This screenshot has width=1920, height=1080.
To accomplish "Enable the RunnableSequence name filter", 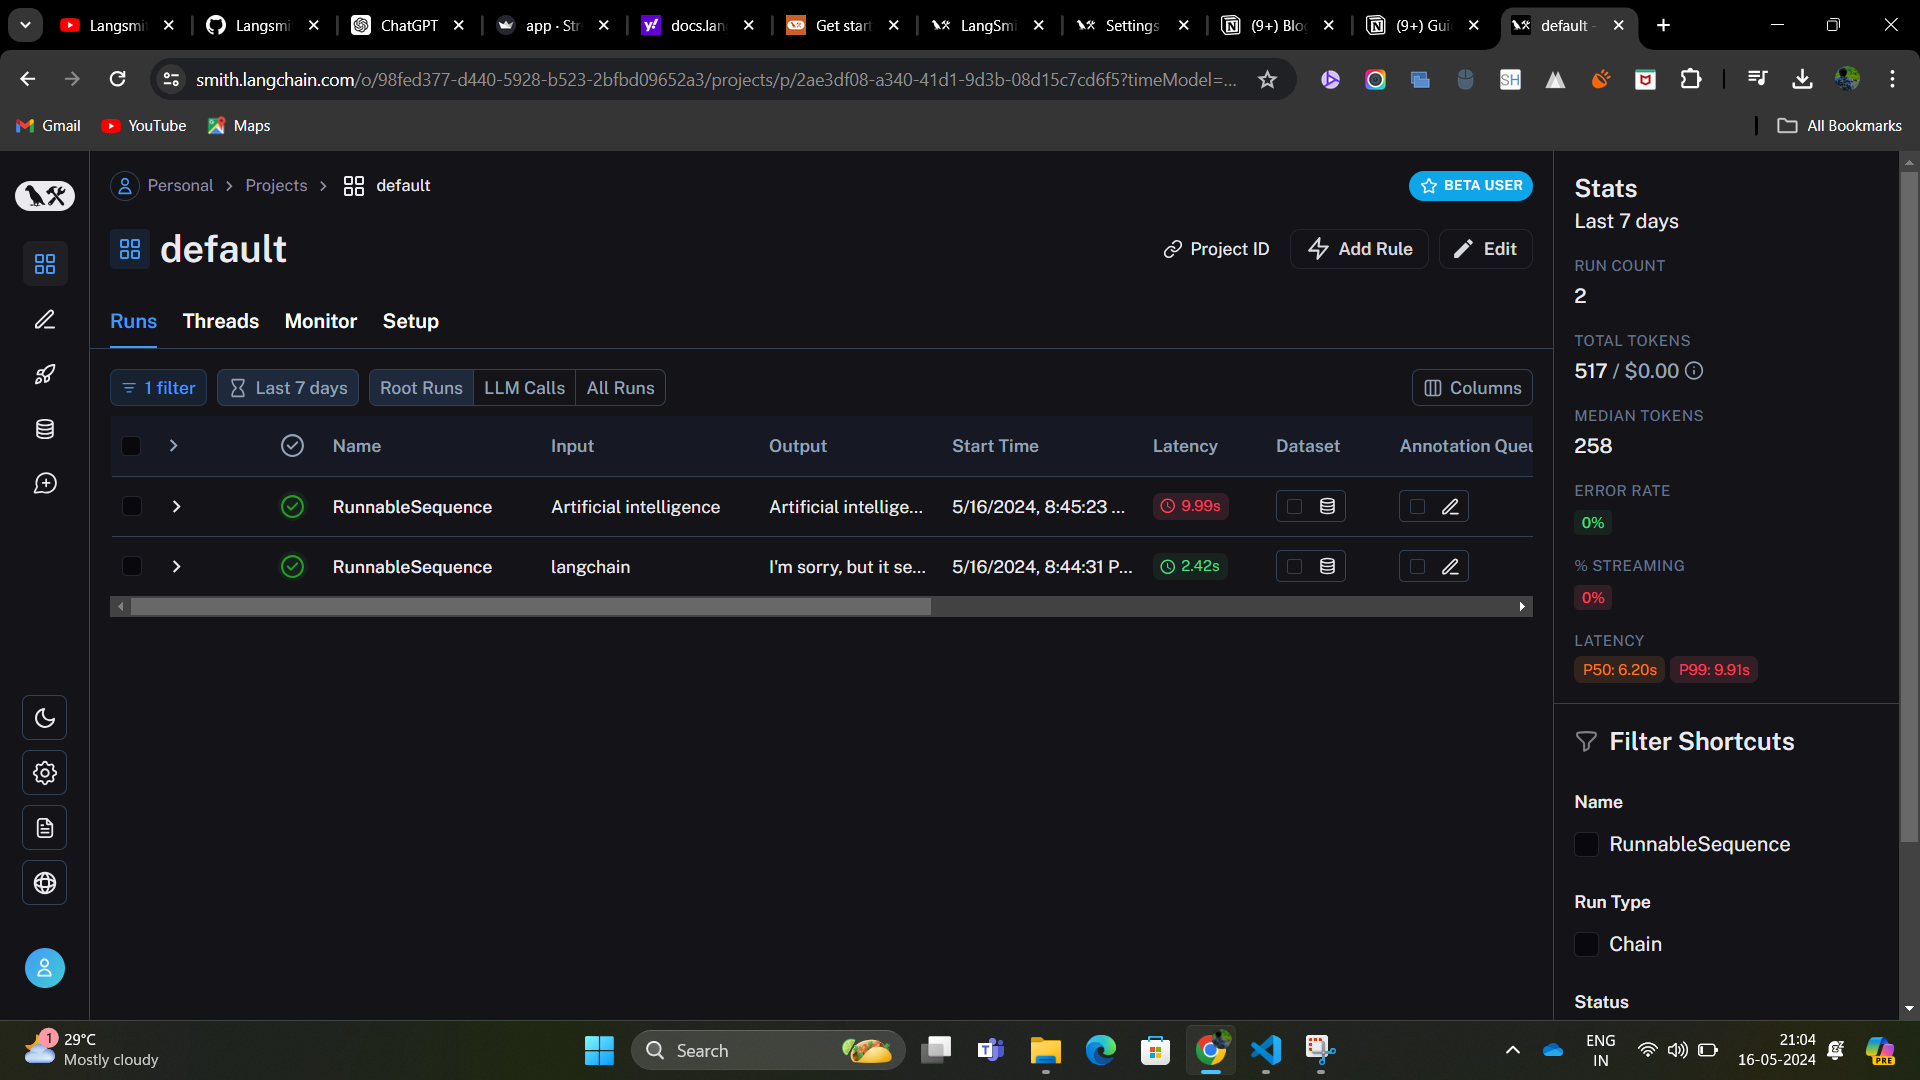I will tap(1586, 845).
